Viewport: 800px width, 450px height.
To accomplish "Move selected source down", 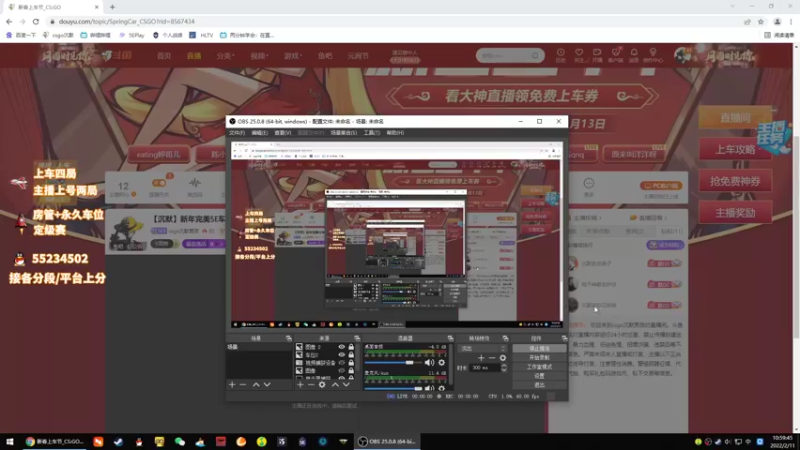I will (x=346, y=385).
